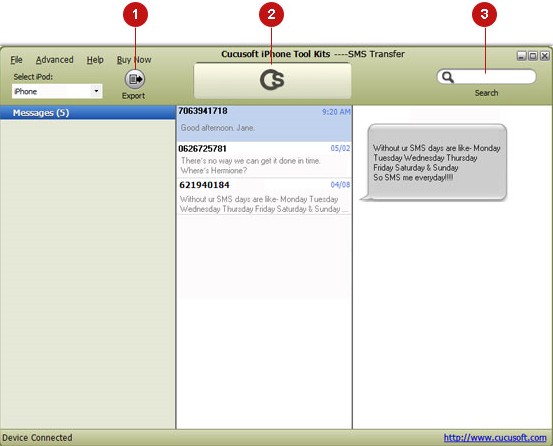
Task: Select Messages (5) in the left panel
Action: [x=88, y=113]
